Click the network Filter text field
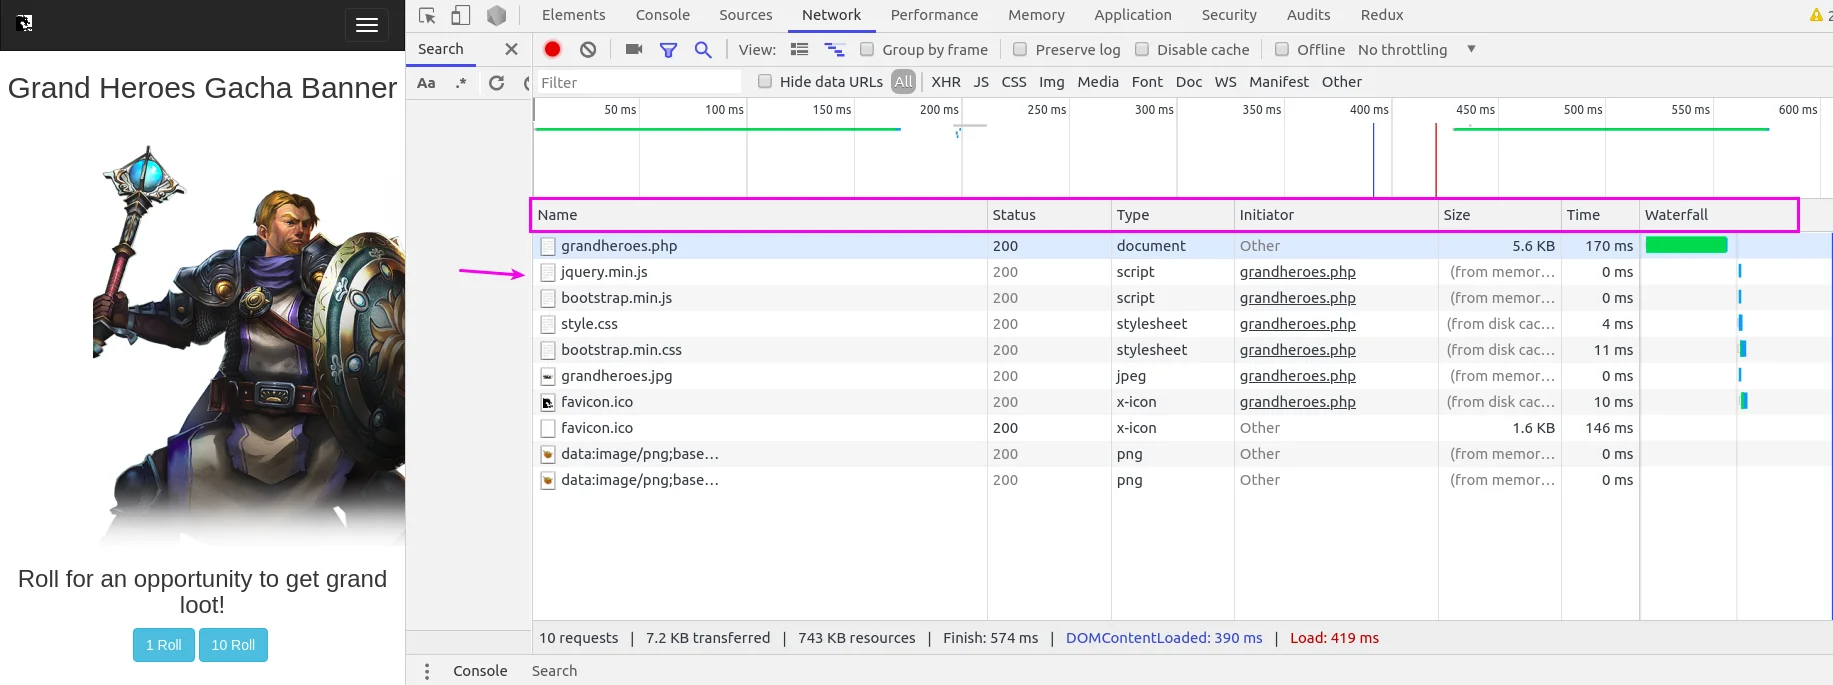This screenshot has height=685, width=1833. [640, 83]
